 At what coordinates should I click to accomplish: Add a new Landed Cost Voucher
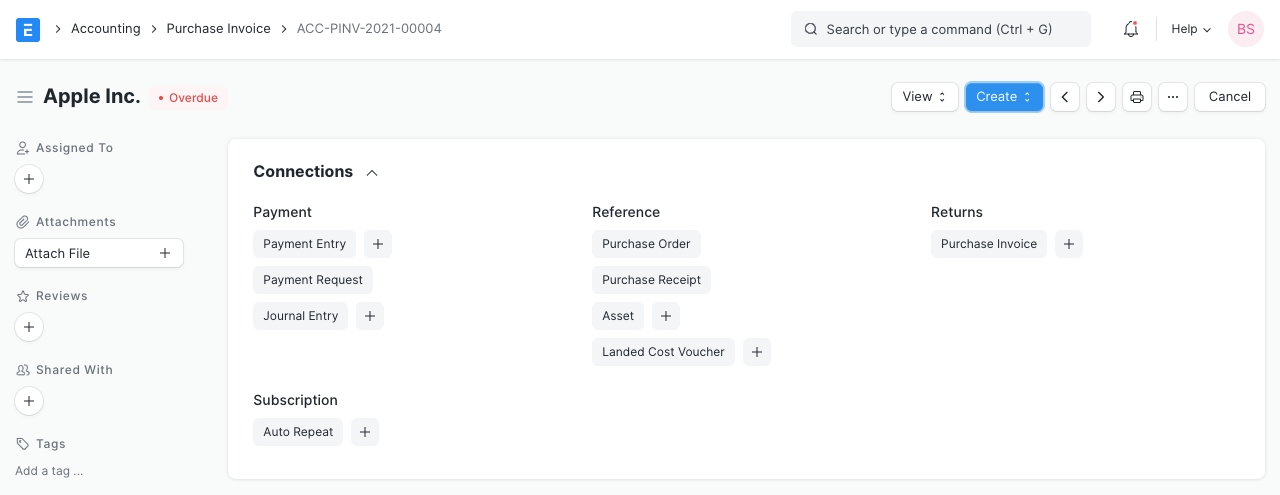[757, 352]
